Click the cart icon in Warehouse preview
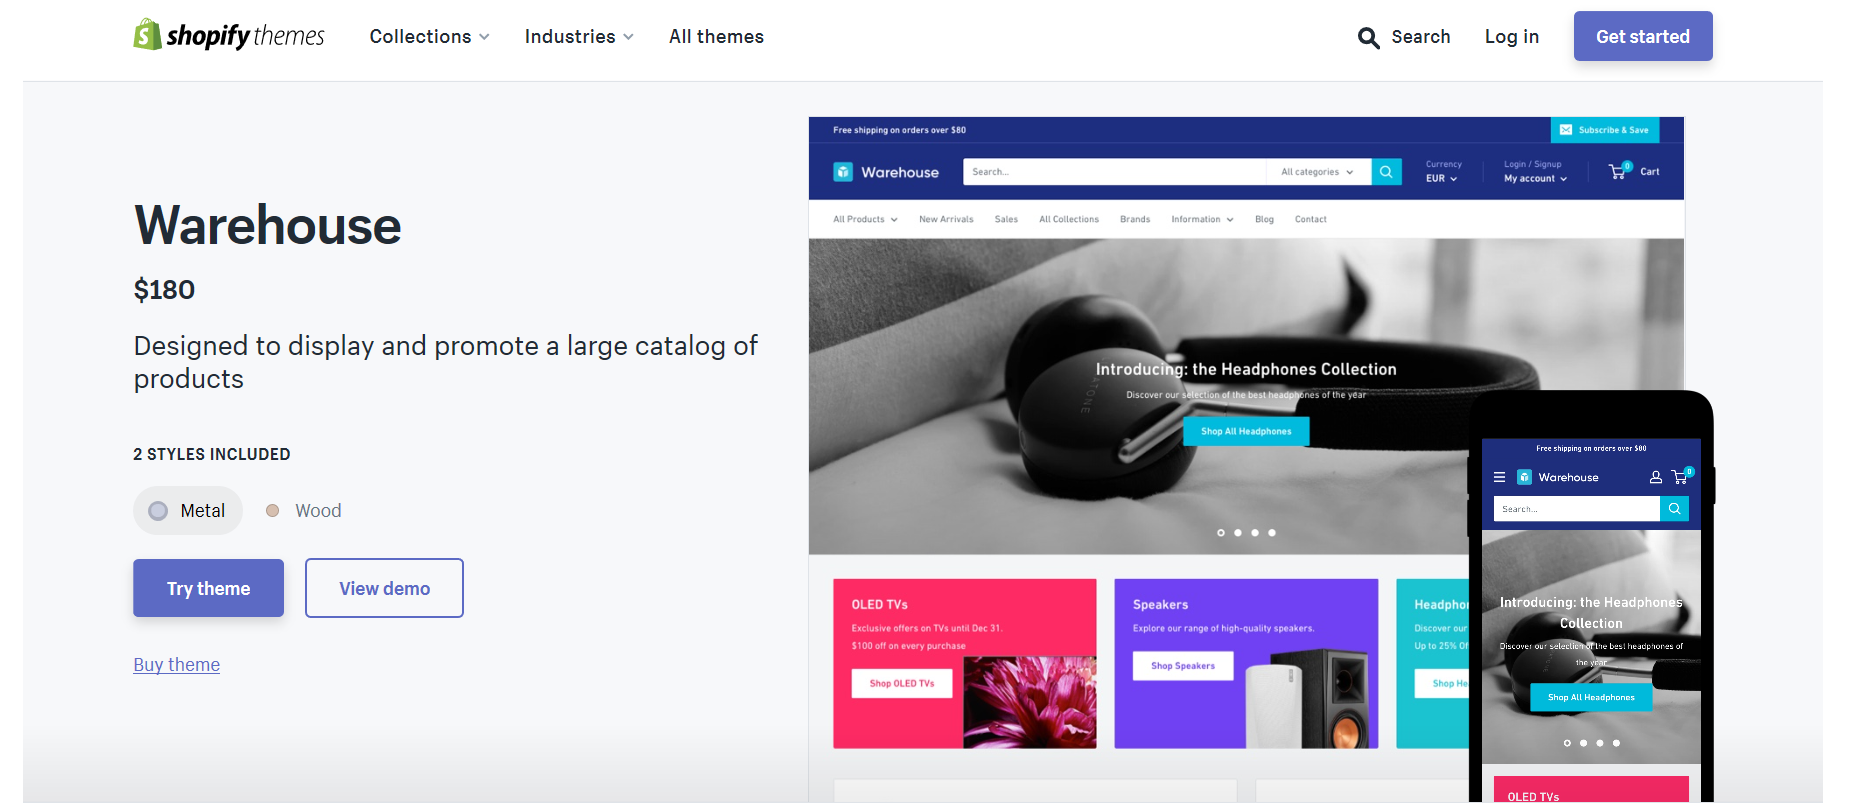This screenshot has width=1865, height=806. [x=1619, y=171]
